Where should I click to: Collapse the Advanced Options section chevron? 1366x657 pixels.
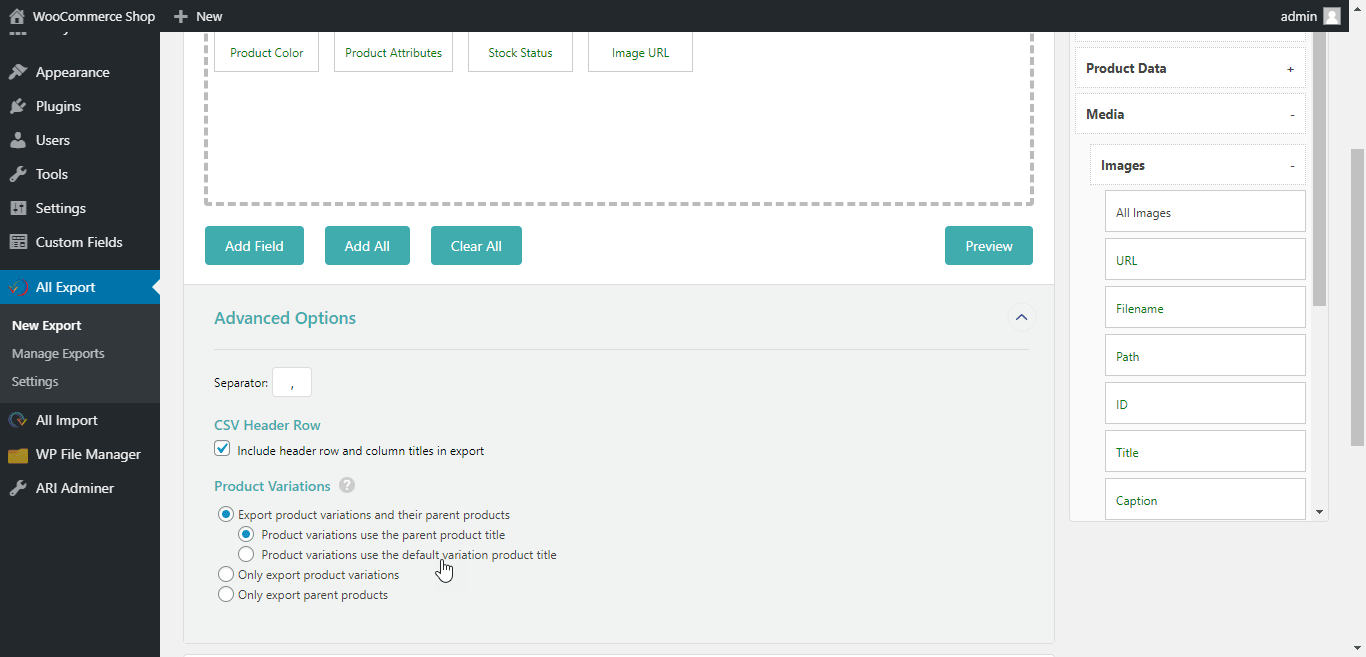tap(1021, 317)
